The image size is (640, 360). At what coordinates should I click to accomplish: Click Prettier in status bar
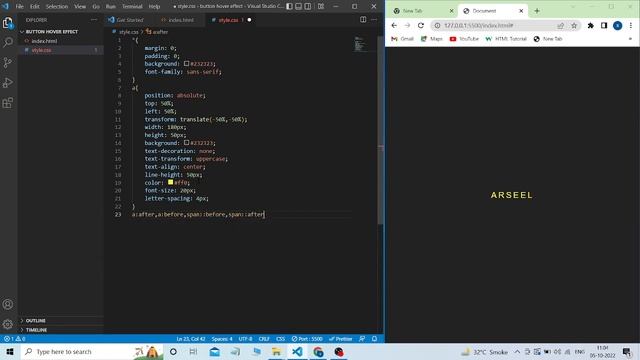[x=341, y=339]
